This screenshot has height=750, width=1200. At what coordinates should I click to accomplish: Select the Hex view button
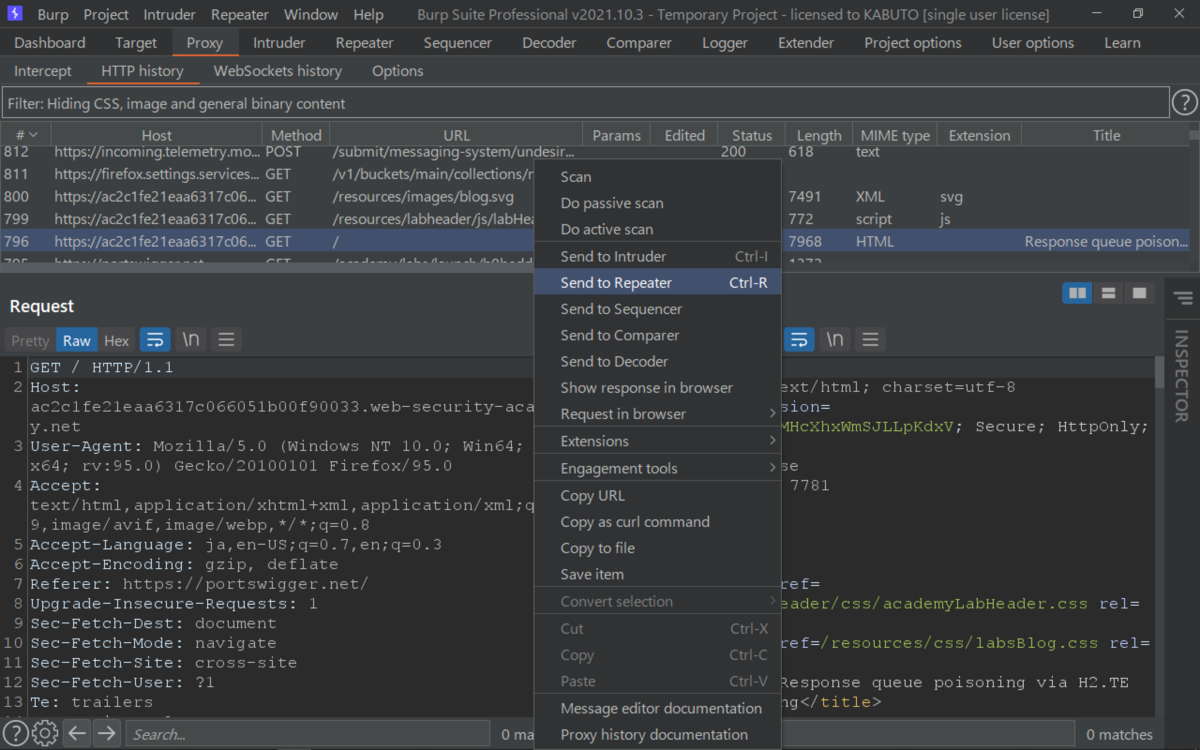coord(117,341)
